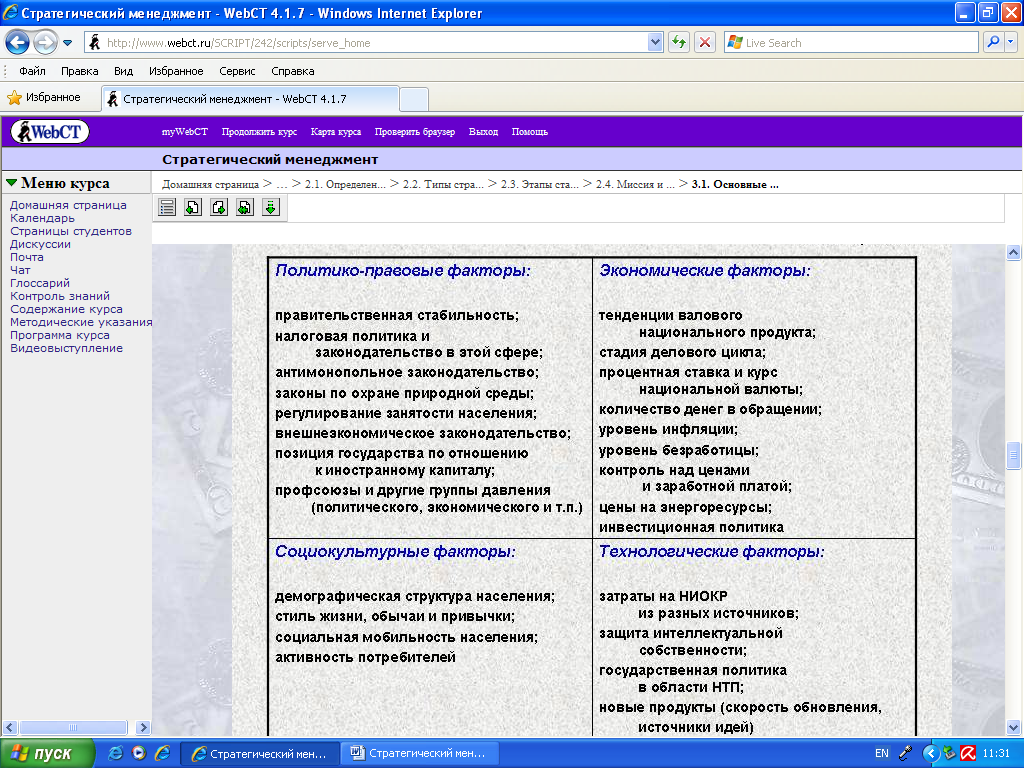Click Проверить браузер link
Image resolution: width=1024 pixels, height=768 pixels.
click(415, 132)
